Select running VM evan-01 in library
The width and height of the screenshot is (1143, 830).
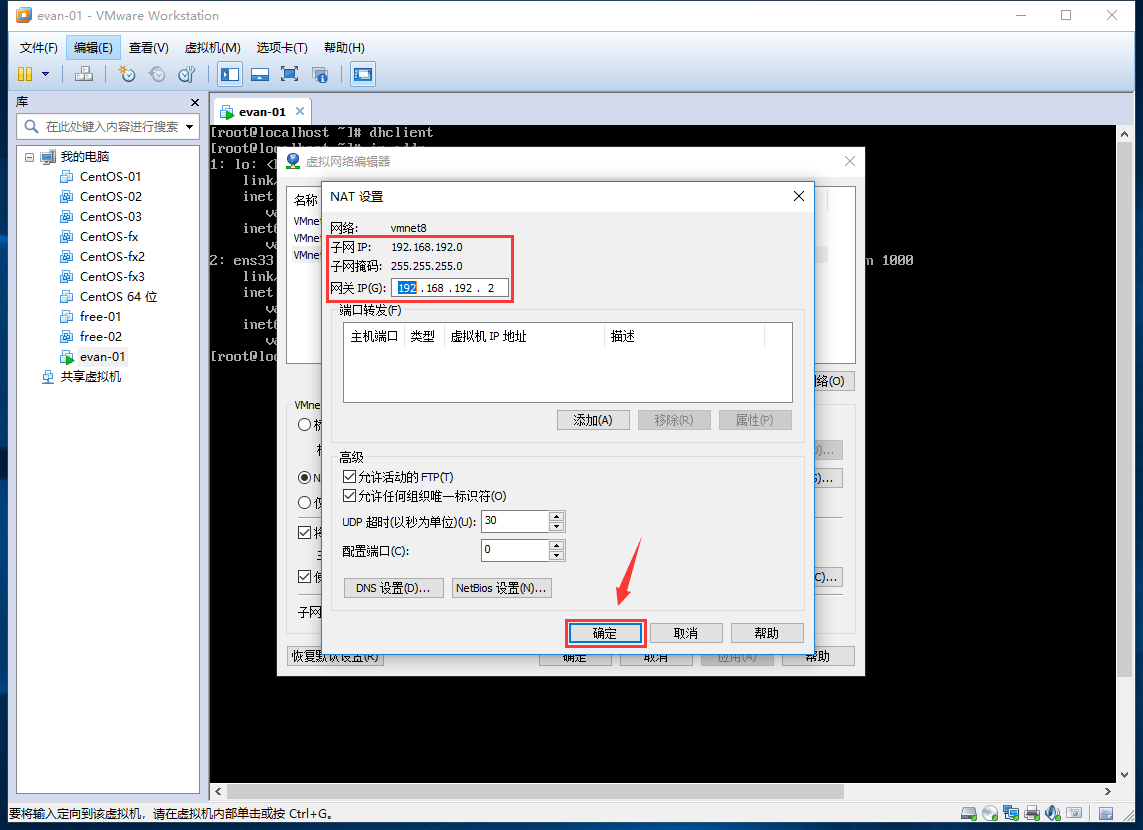(102, 357)
